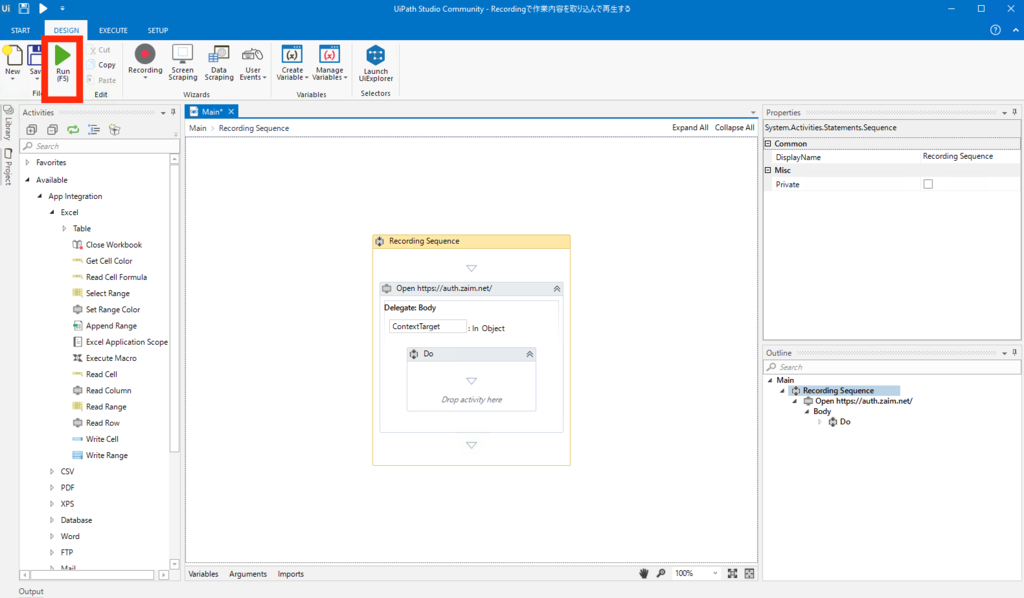The width and height of the screenshot is (1024, 598).
Task: Open the Variables panel tab
Action: [x=203, y=574]
